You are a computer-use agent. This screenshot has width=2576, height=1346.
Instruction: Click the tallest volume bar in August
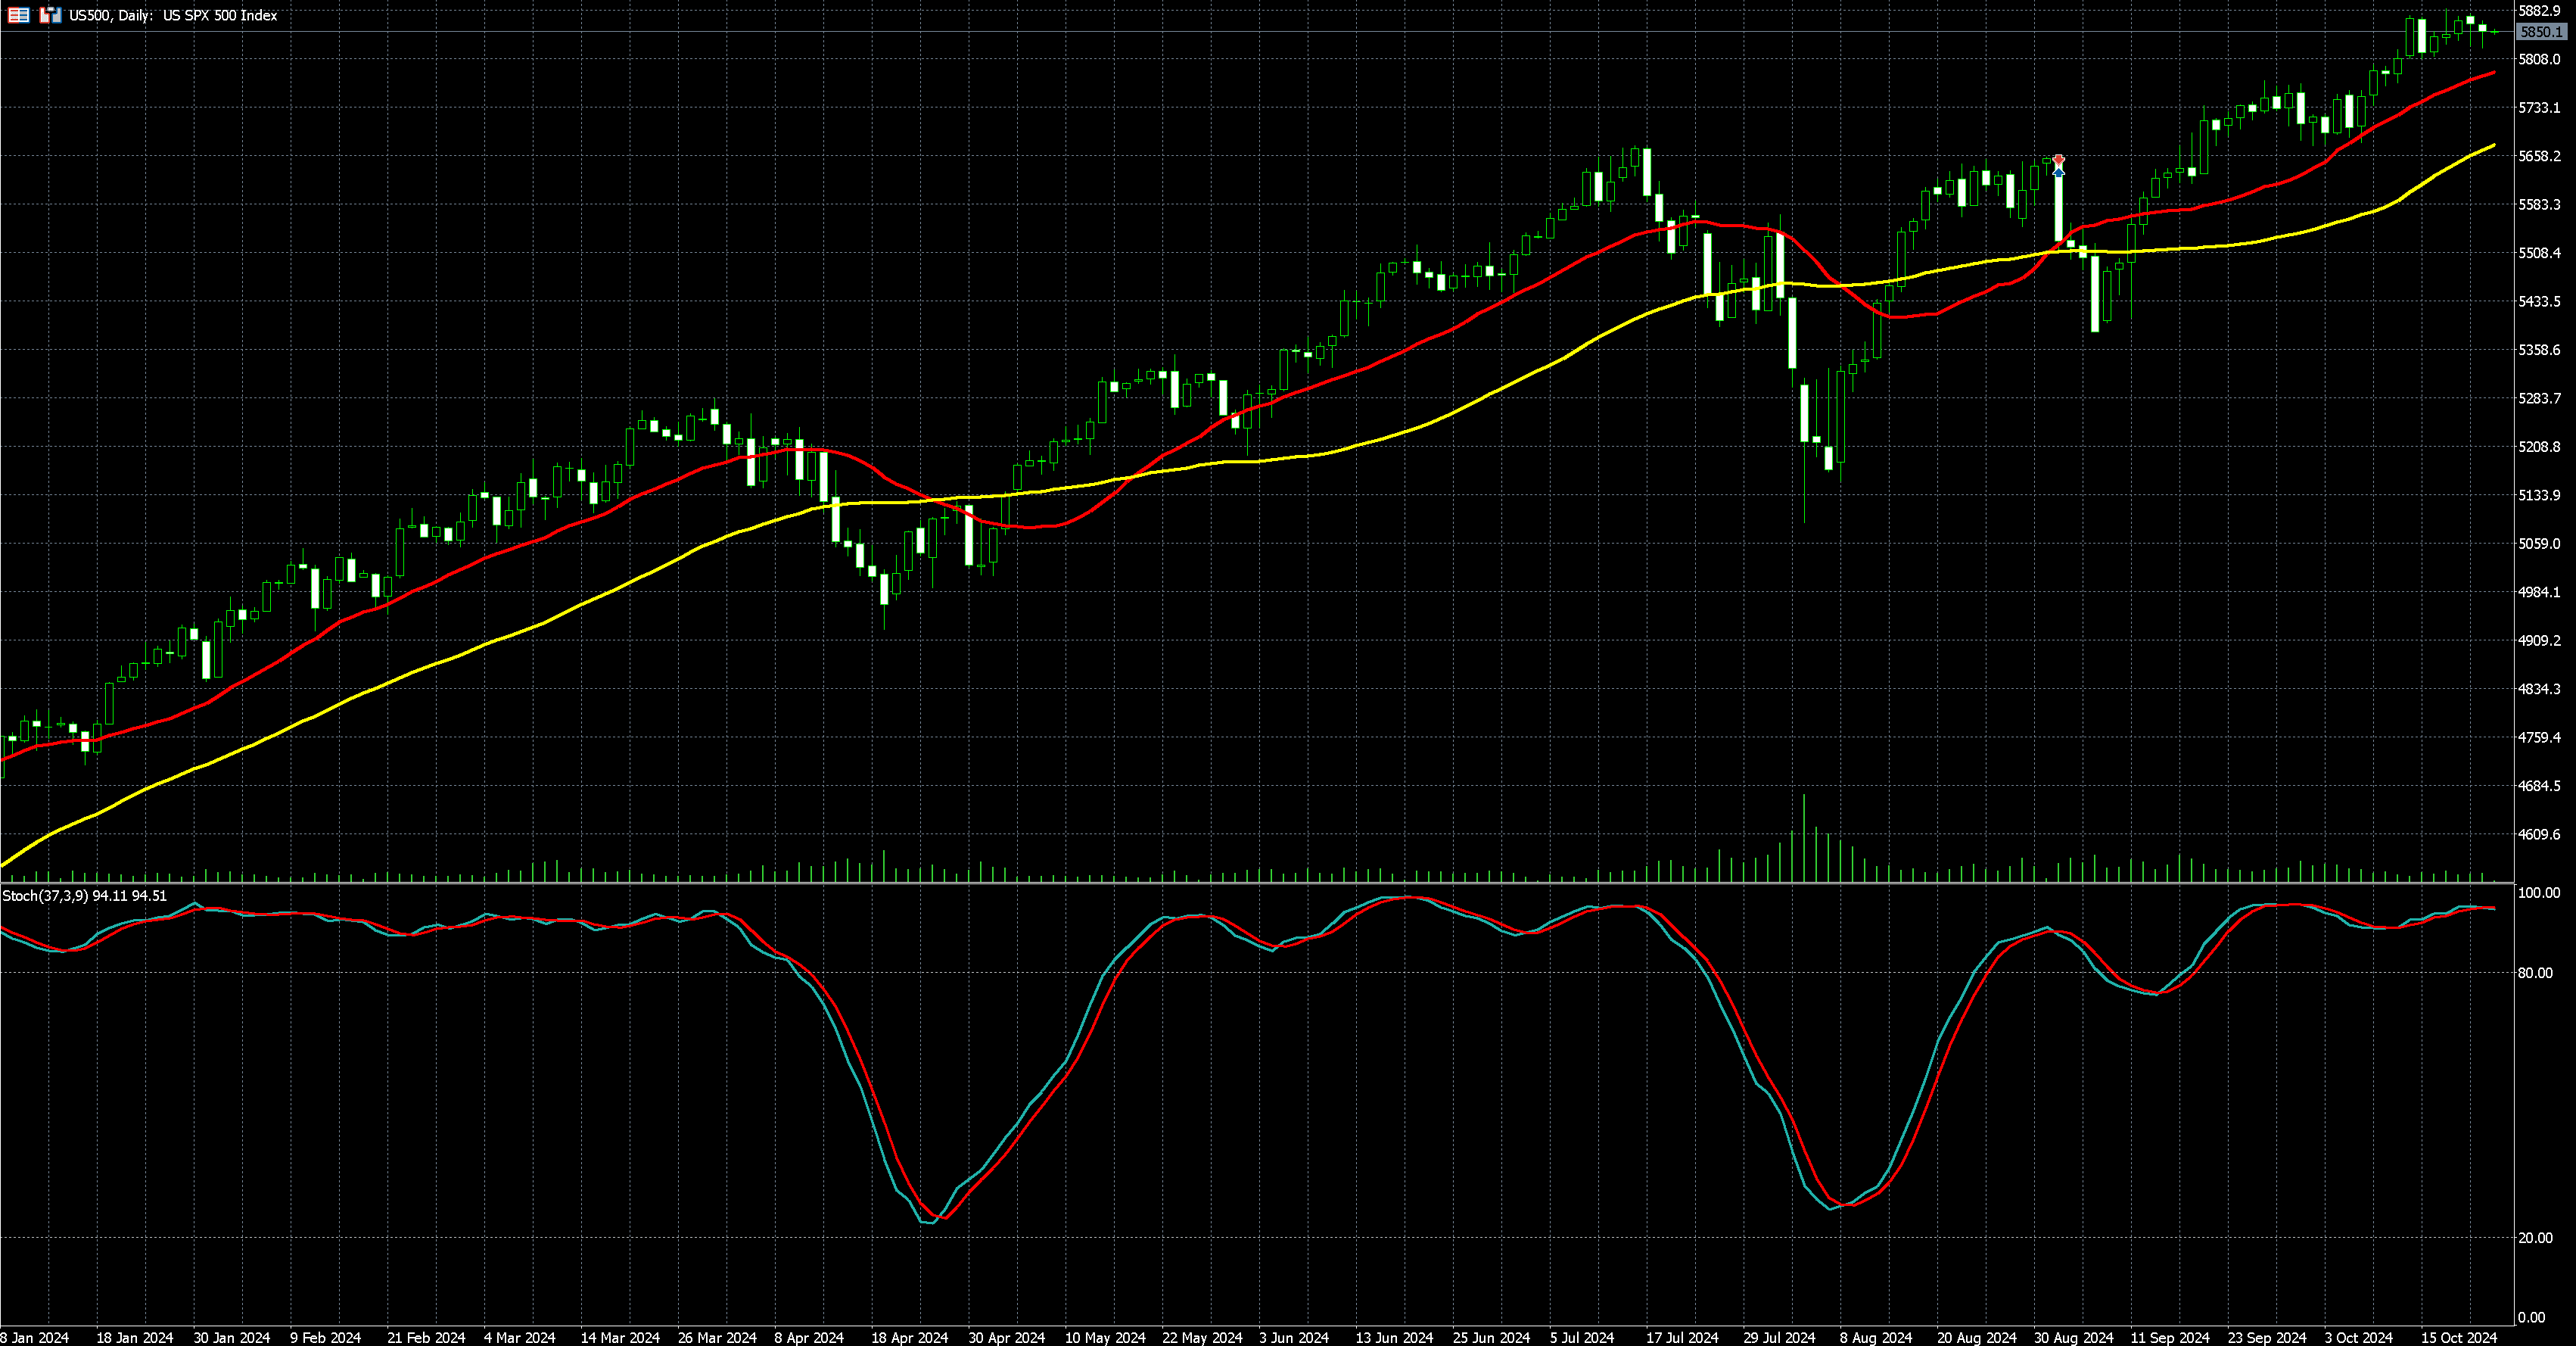pyautogui.click(x=1804, y=840)
